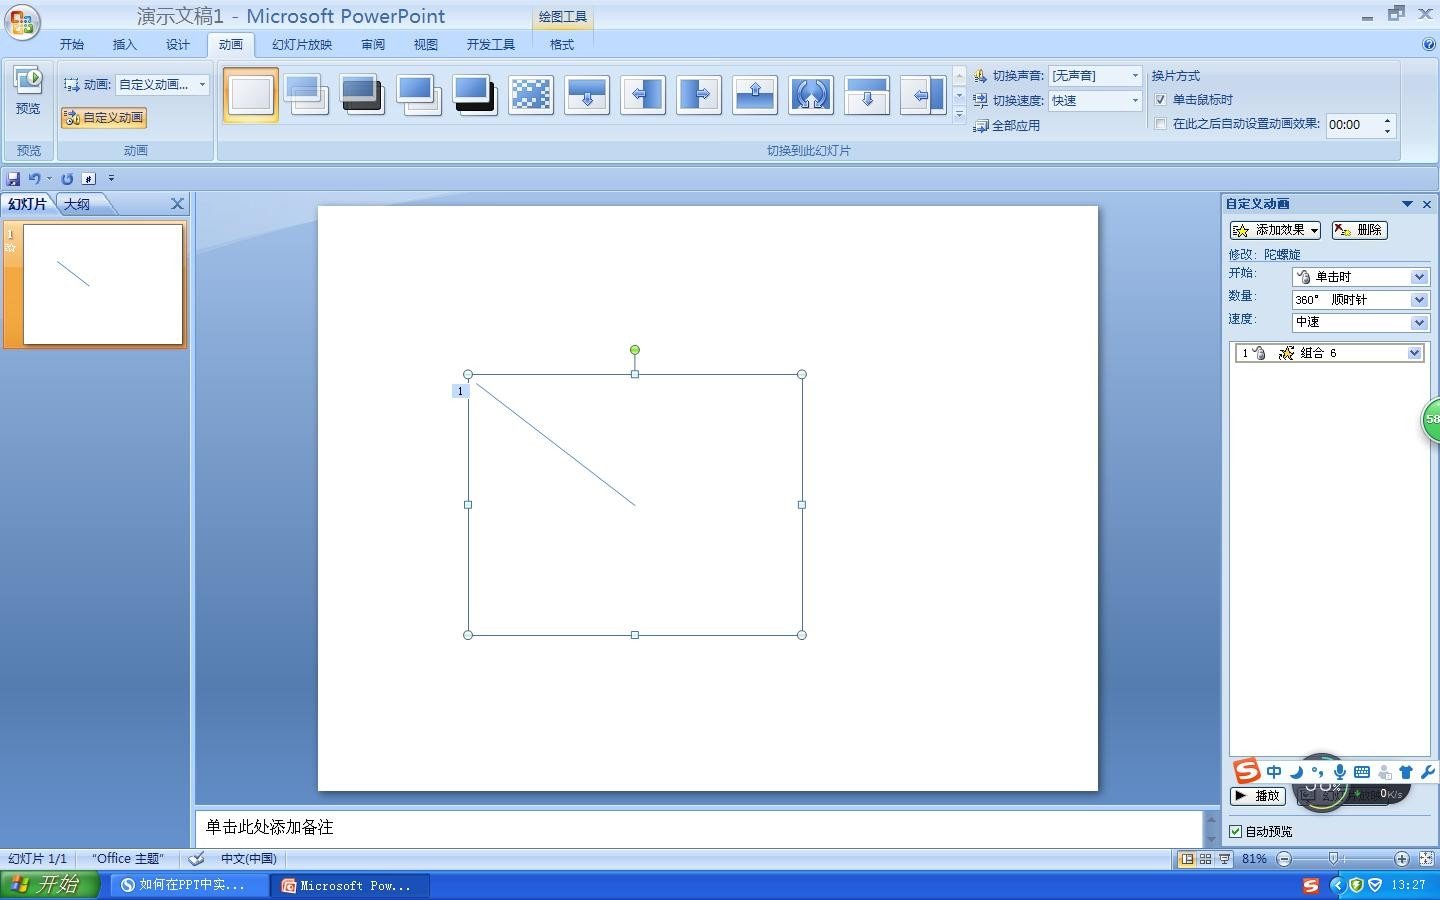Click the zoom slider handle
1440x900 pixels.
(x=1333, y=859)
